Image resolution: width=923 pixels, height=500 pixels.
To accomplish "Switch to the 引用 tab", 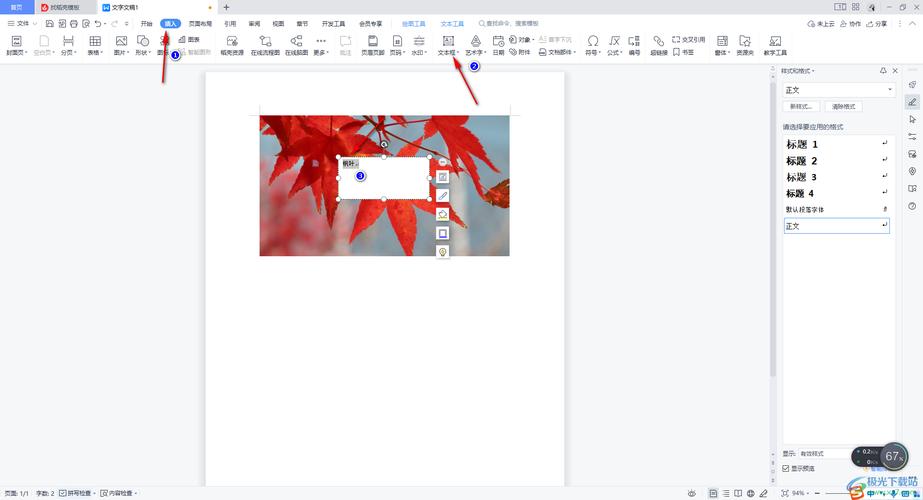I will 230,24.
